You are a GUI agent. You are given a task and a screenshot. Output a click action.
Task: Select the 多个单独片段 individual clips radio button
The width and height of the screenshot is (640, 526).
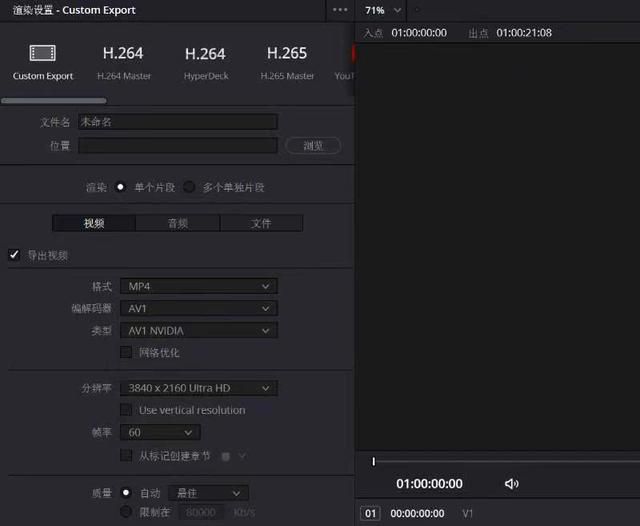coord(189,187)
